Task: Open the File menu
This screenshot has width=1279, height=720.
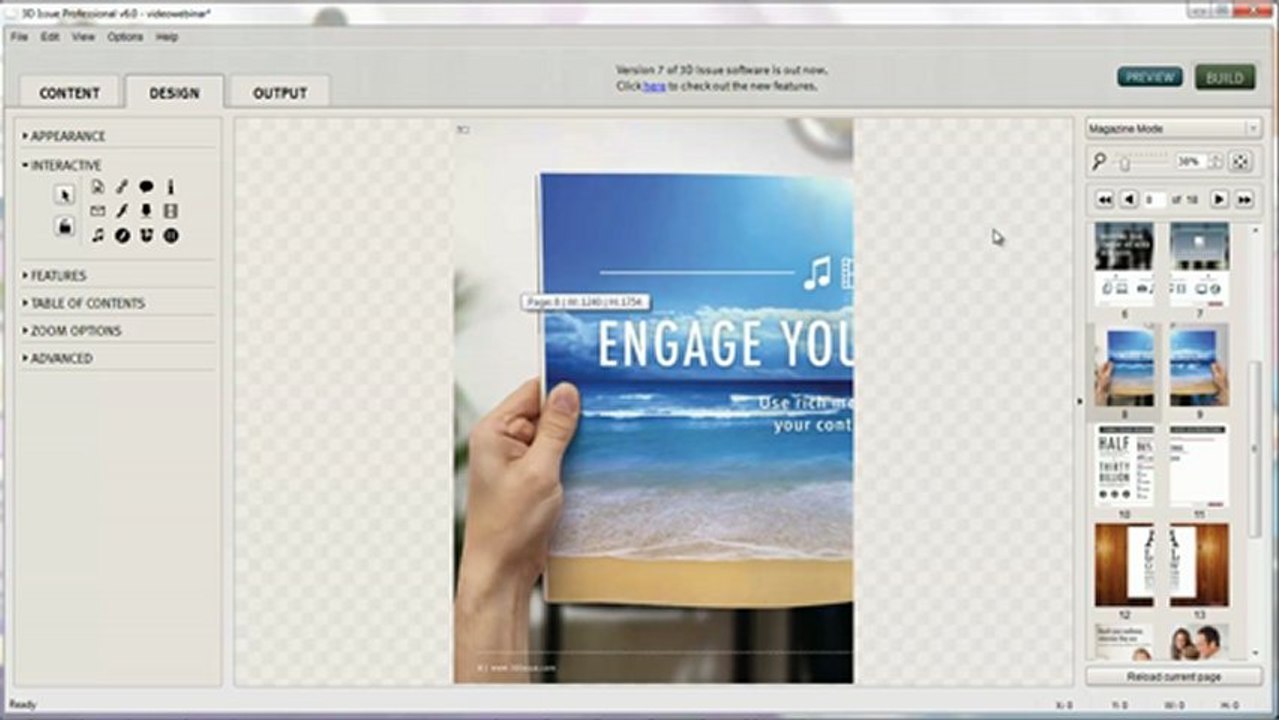Action: 19,37
